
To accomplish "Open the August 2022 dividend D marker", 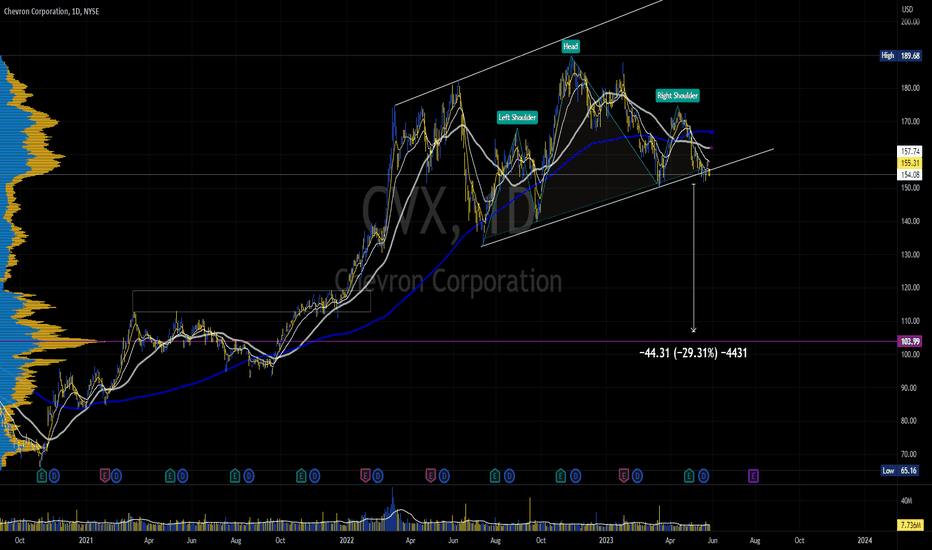I will coord(509,476).
